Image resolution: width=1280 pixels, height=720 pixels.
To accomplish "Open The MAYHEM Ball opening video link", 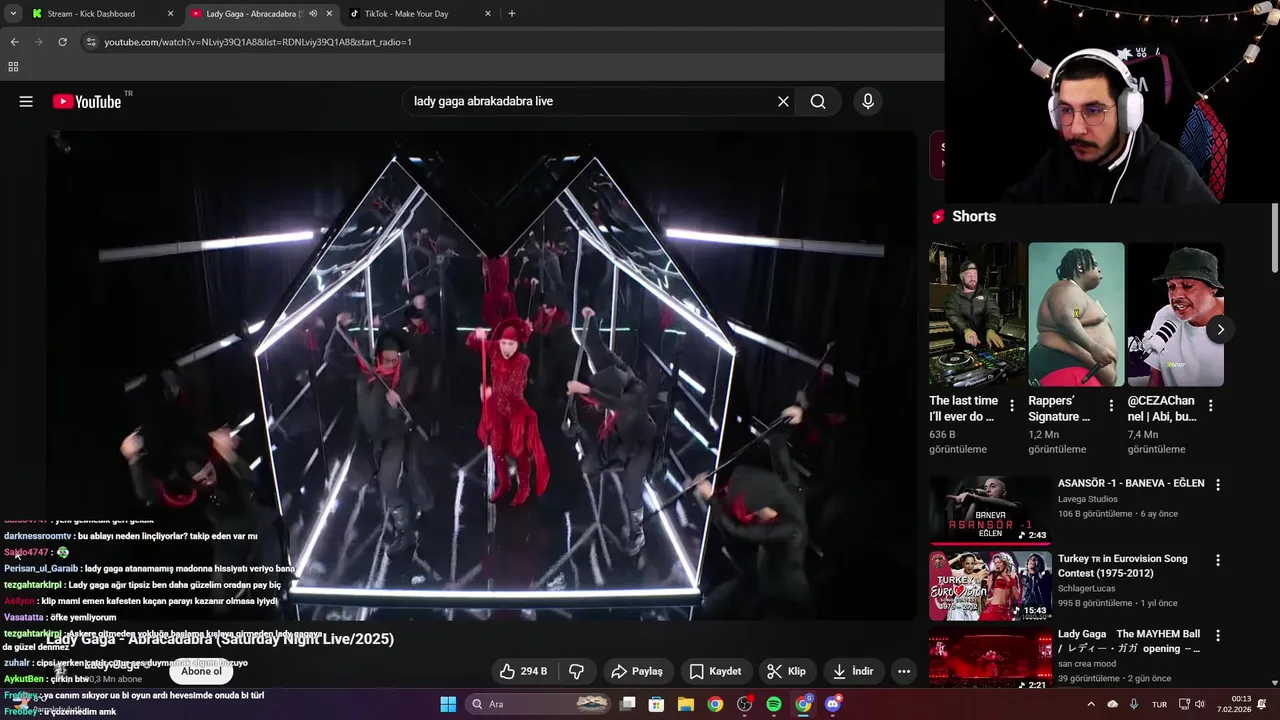I will [1129, 641].
